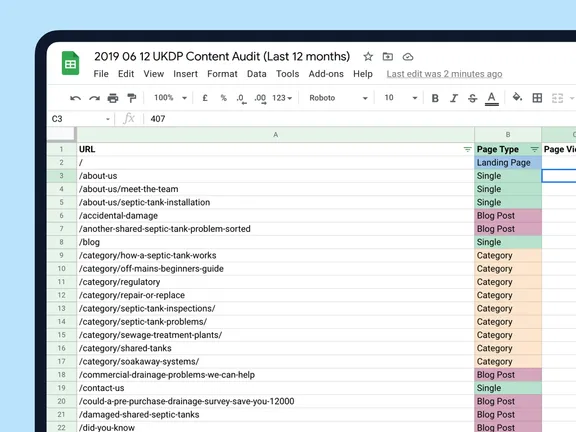Click the undo arrow
Image resolution: width=576 pixels, height=432 pixels.
(75, 98)
